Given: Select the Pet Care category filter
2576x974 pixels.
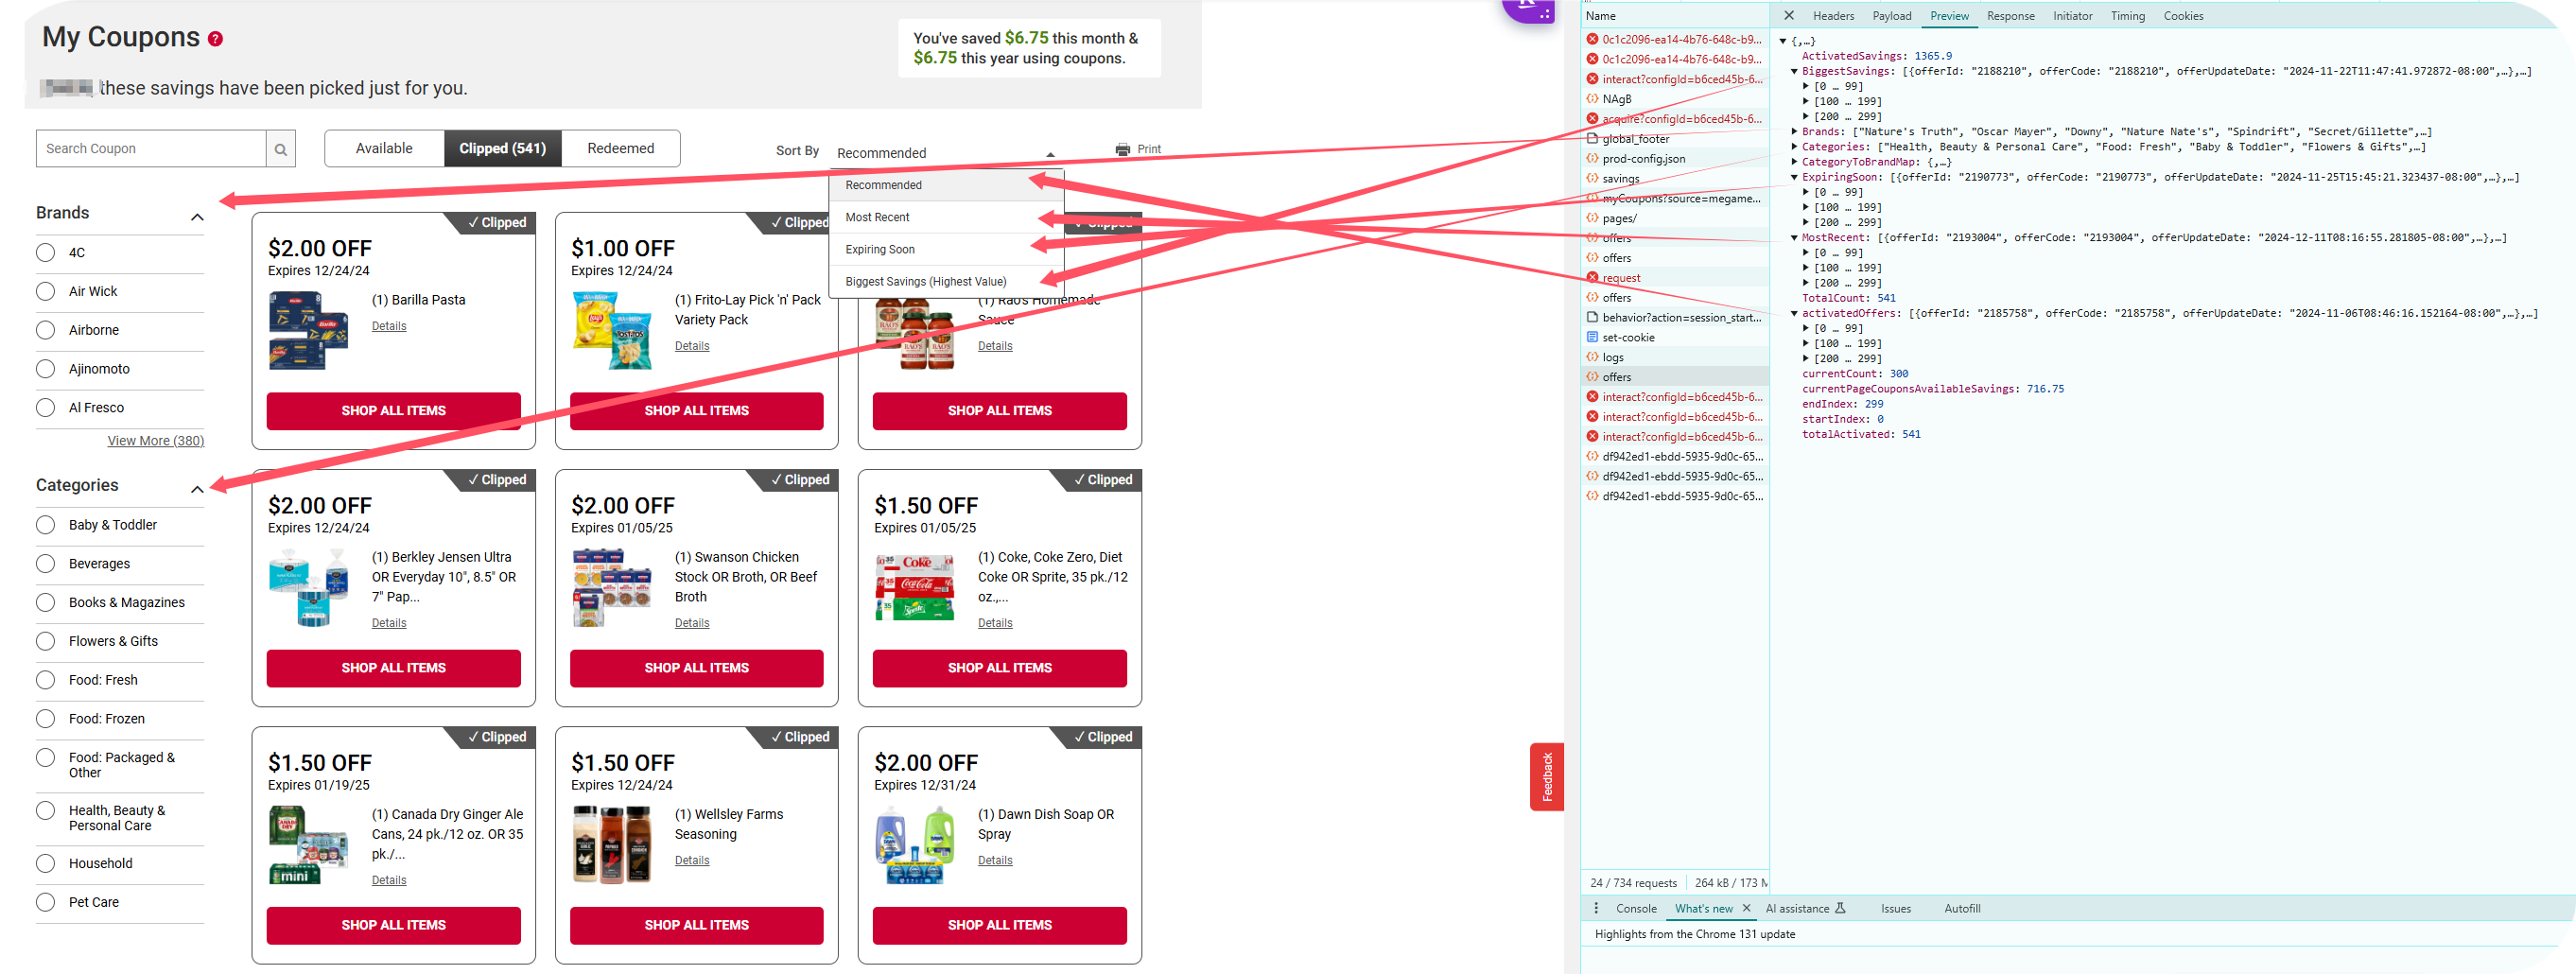Looking at the screenshot, I should click(x=46, y=902).
